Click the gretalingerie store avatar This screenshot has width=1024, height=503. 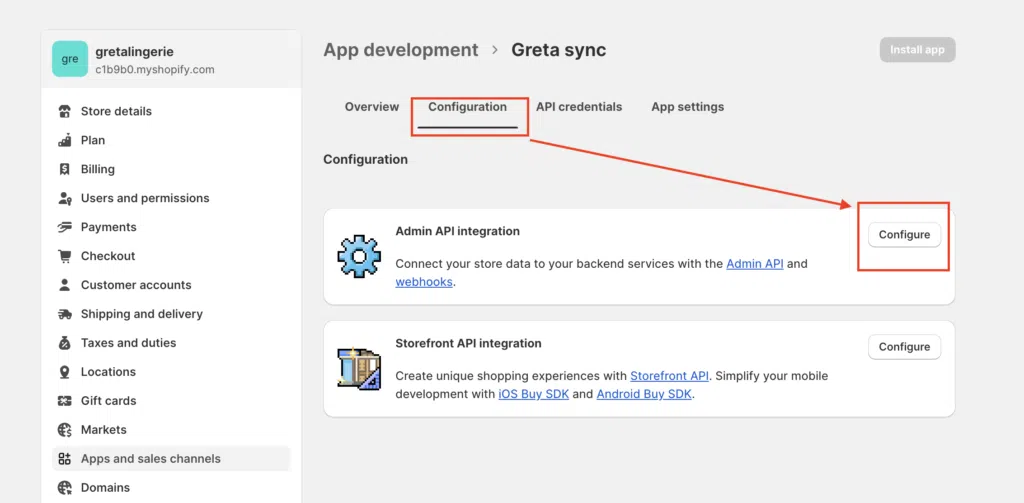(70, 59)
